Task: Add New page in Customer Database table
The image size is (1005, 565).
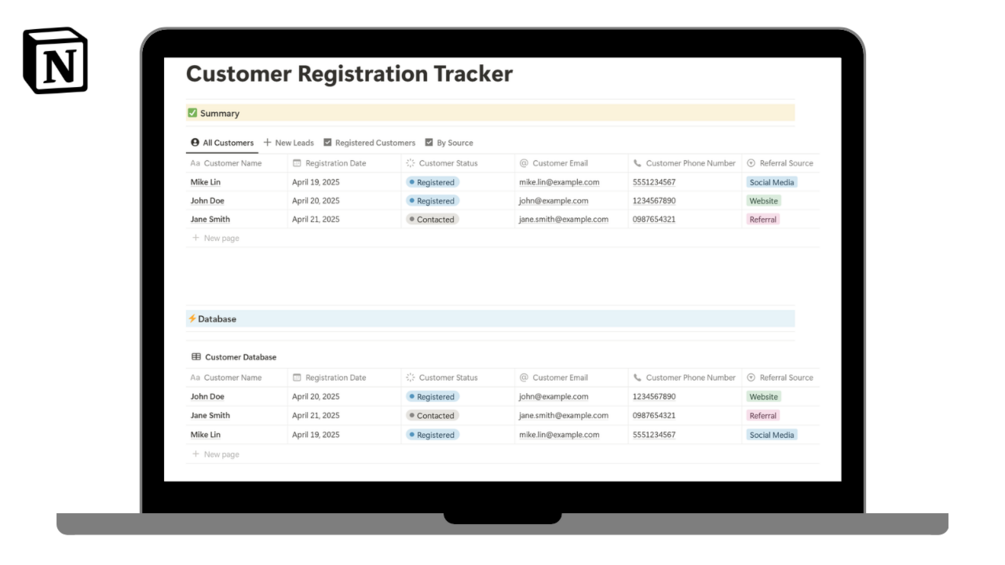Action: [x=215, y=454]
